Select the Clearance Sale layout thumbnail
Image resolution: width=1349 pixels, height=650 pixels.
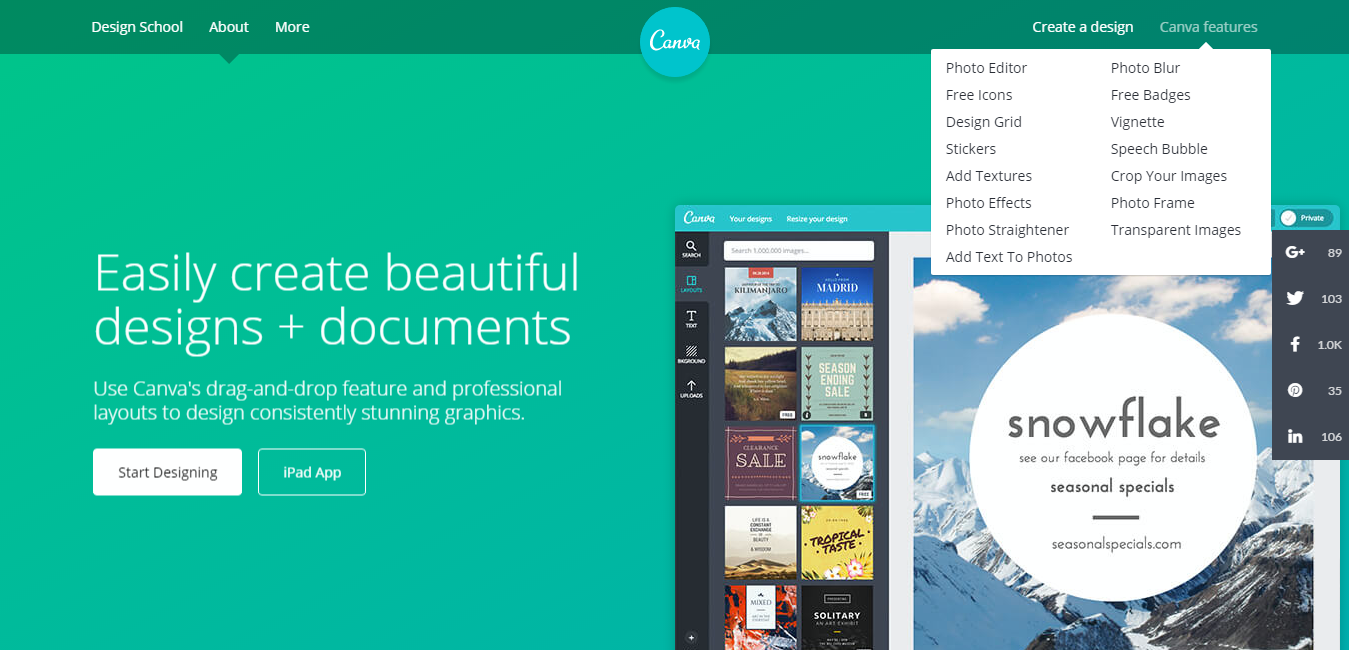pos(761,463)
